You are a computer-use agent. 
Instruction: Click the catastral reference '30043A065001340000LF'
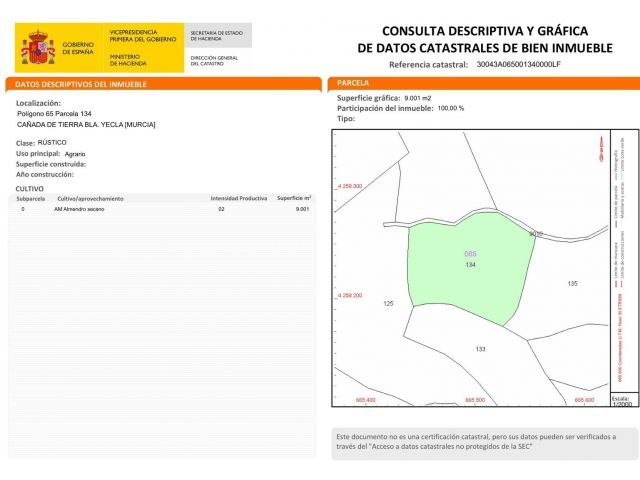click(x=518, y=64)
